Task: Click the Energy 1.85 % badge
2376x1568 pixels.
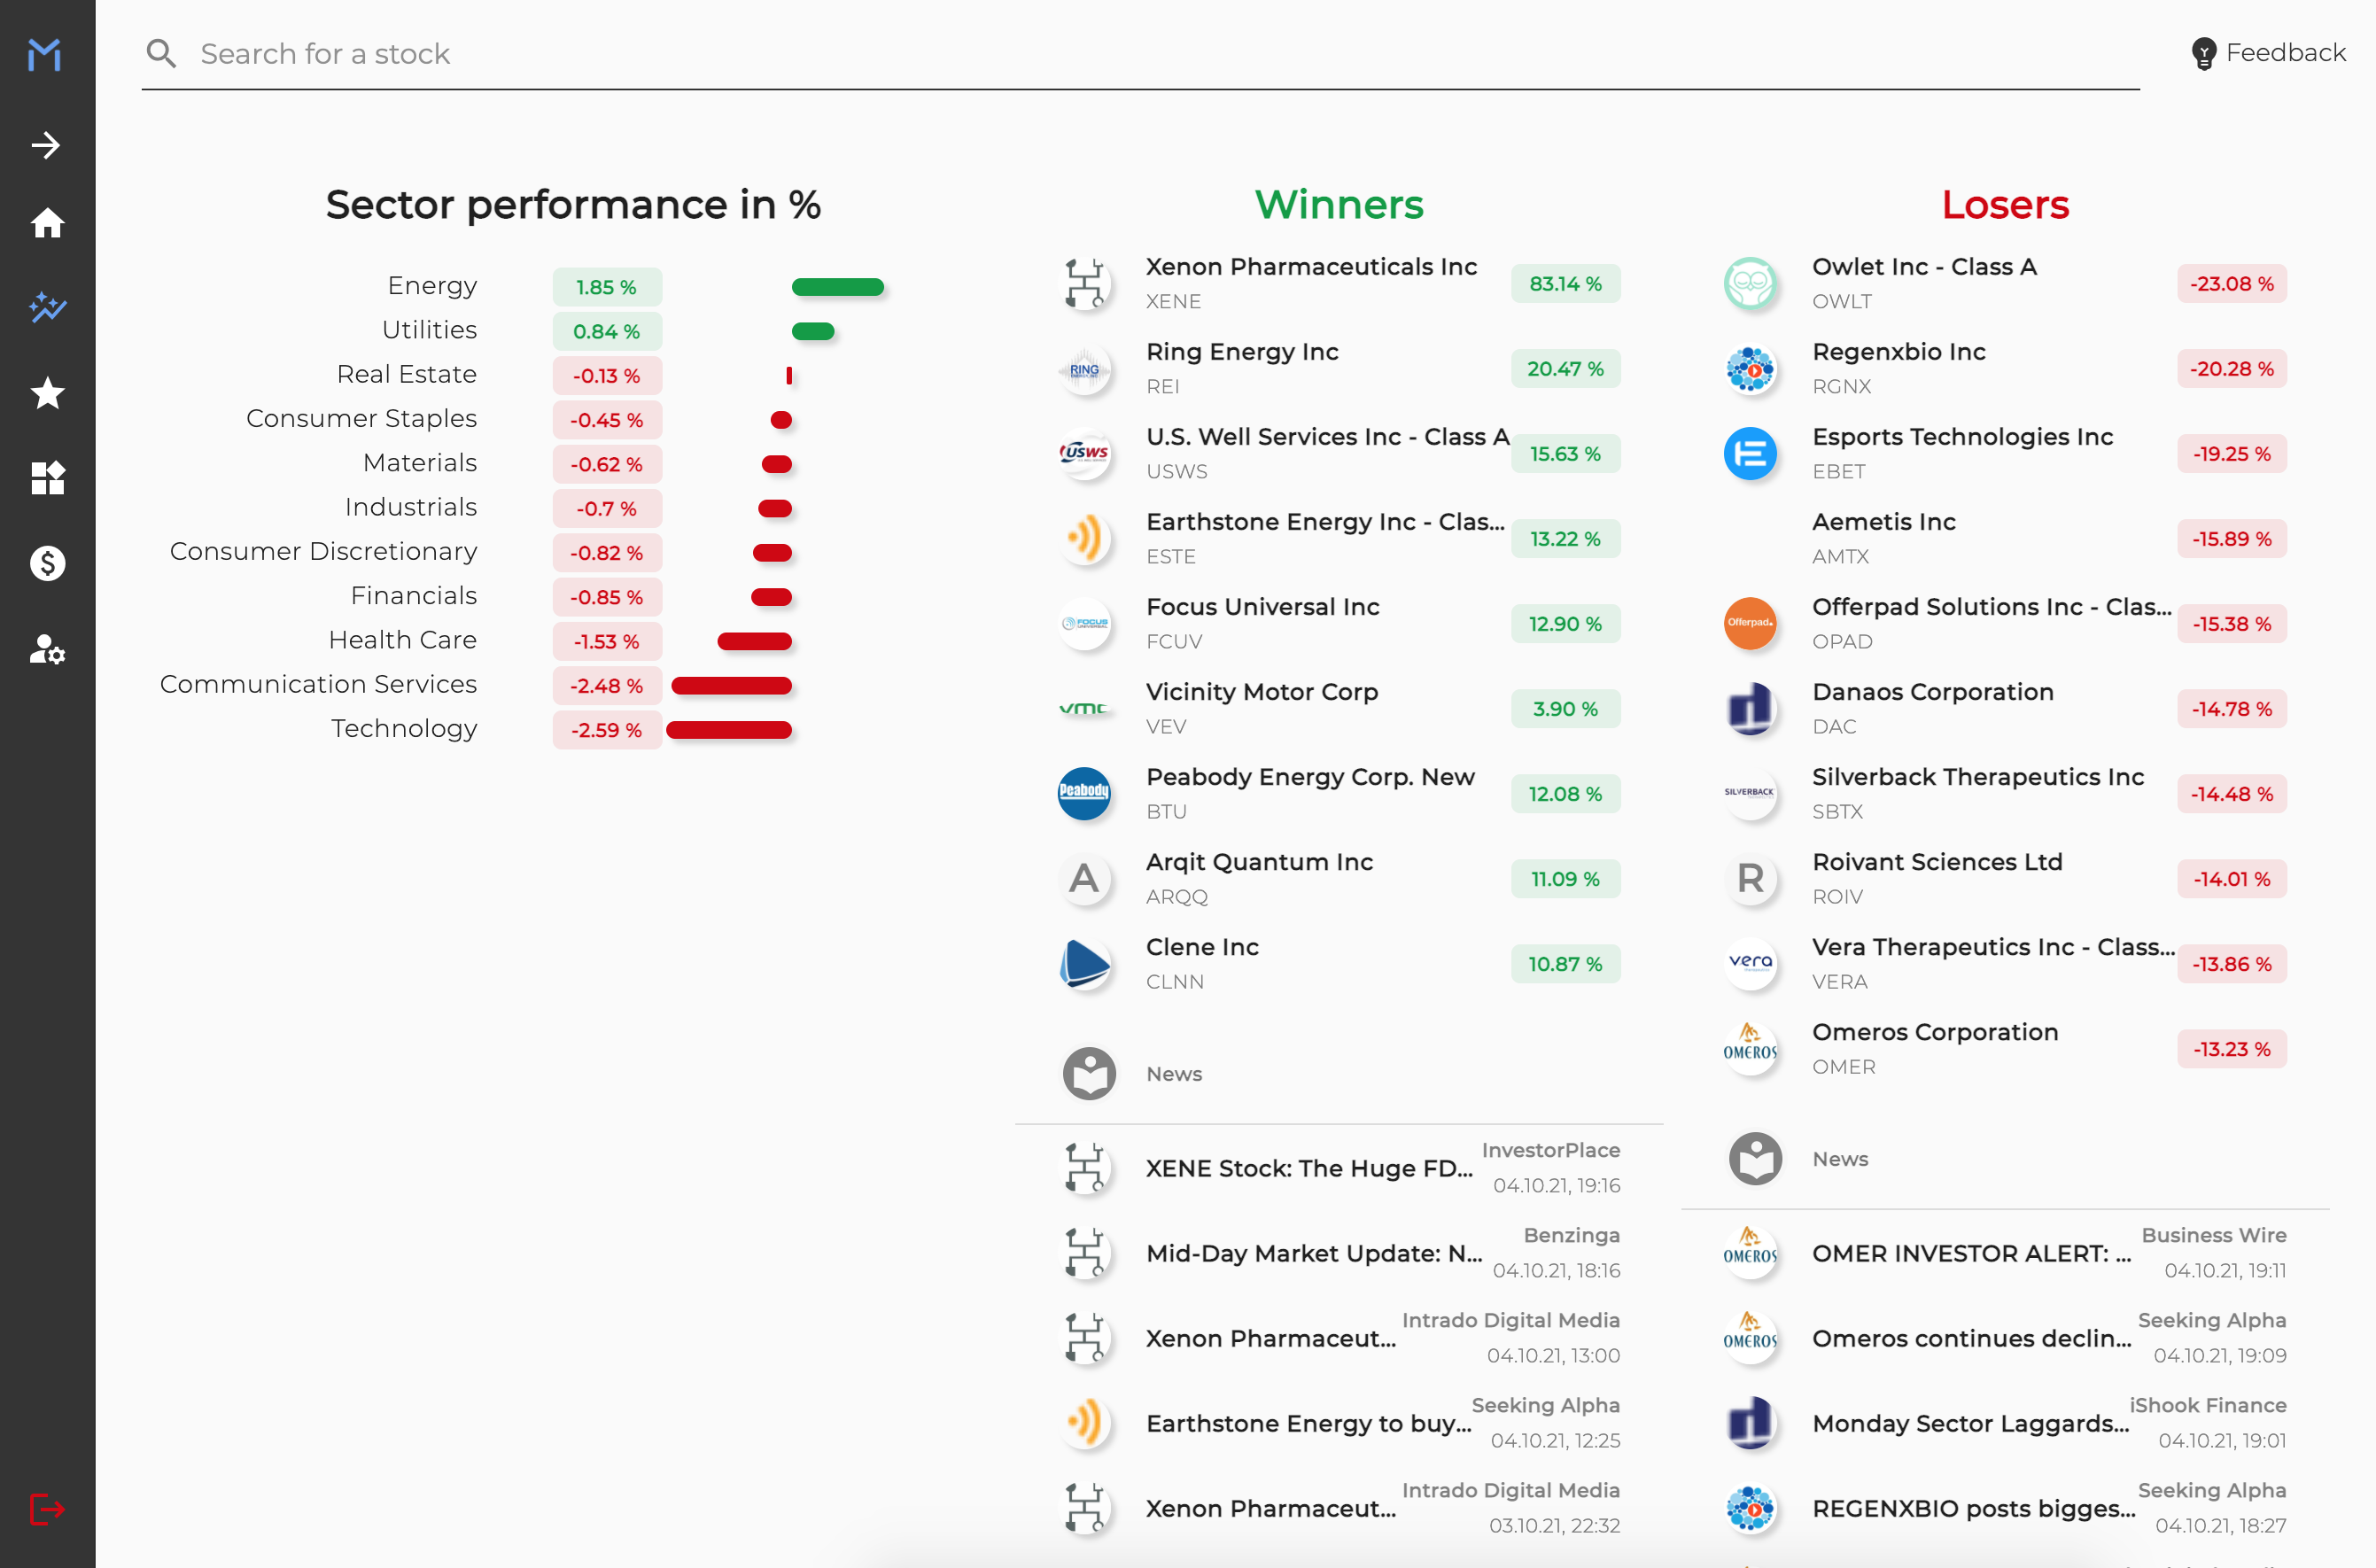Action: tap(607, 288)
